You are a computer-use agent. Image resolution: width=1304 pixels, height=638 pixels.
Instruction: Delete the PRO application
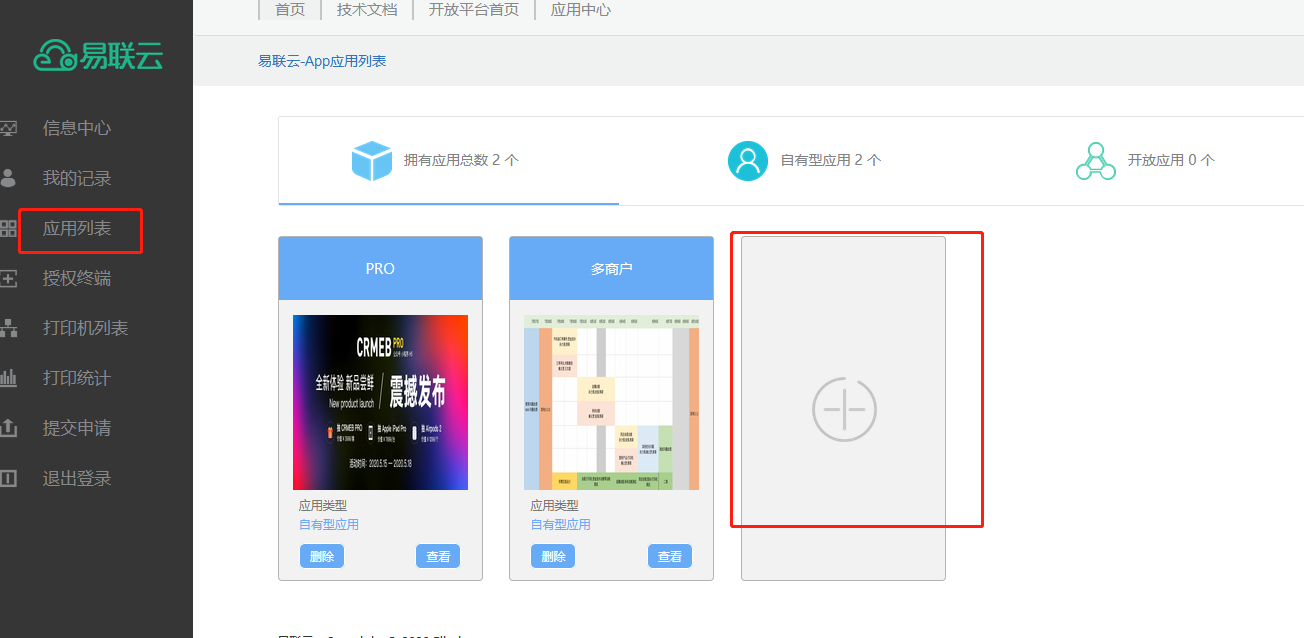(x=321, y=556)
